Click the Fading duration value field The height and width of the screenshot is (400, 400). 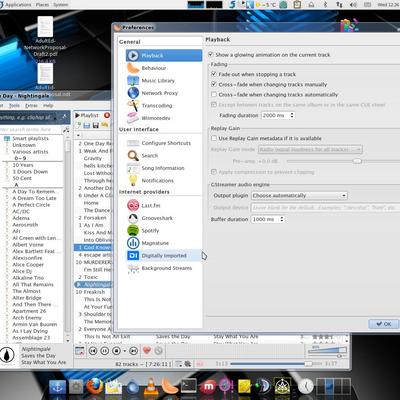click(x=275, y=115)
